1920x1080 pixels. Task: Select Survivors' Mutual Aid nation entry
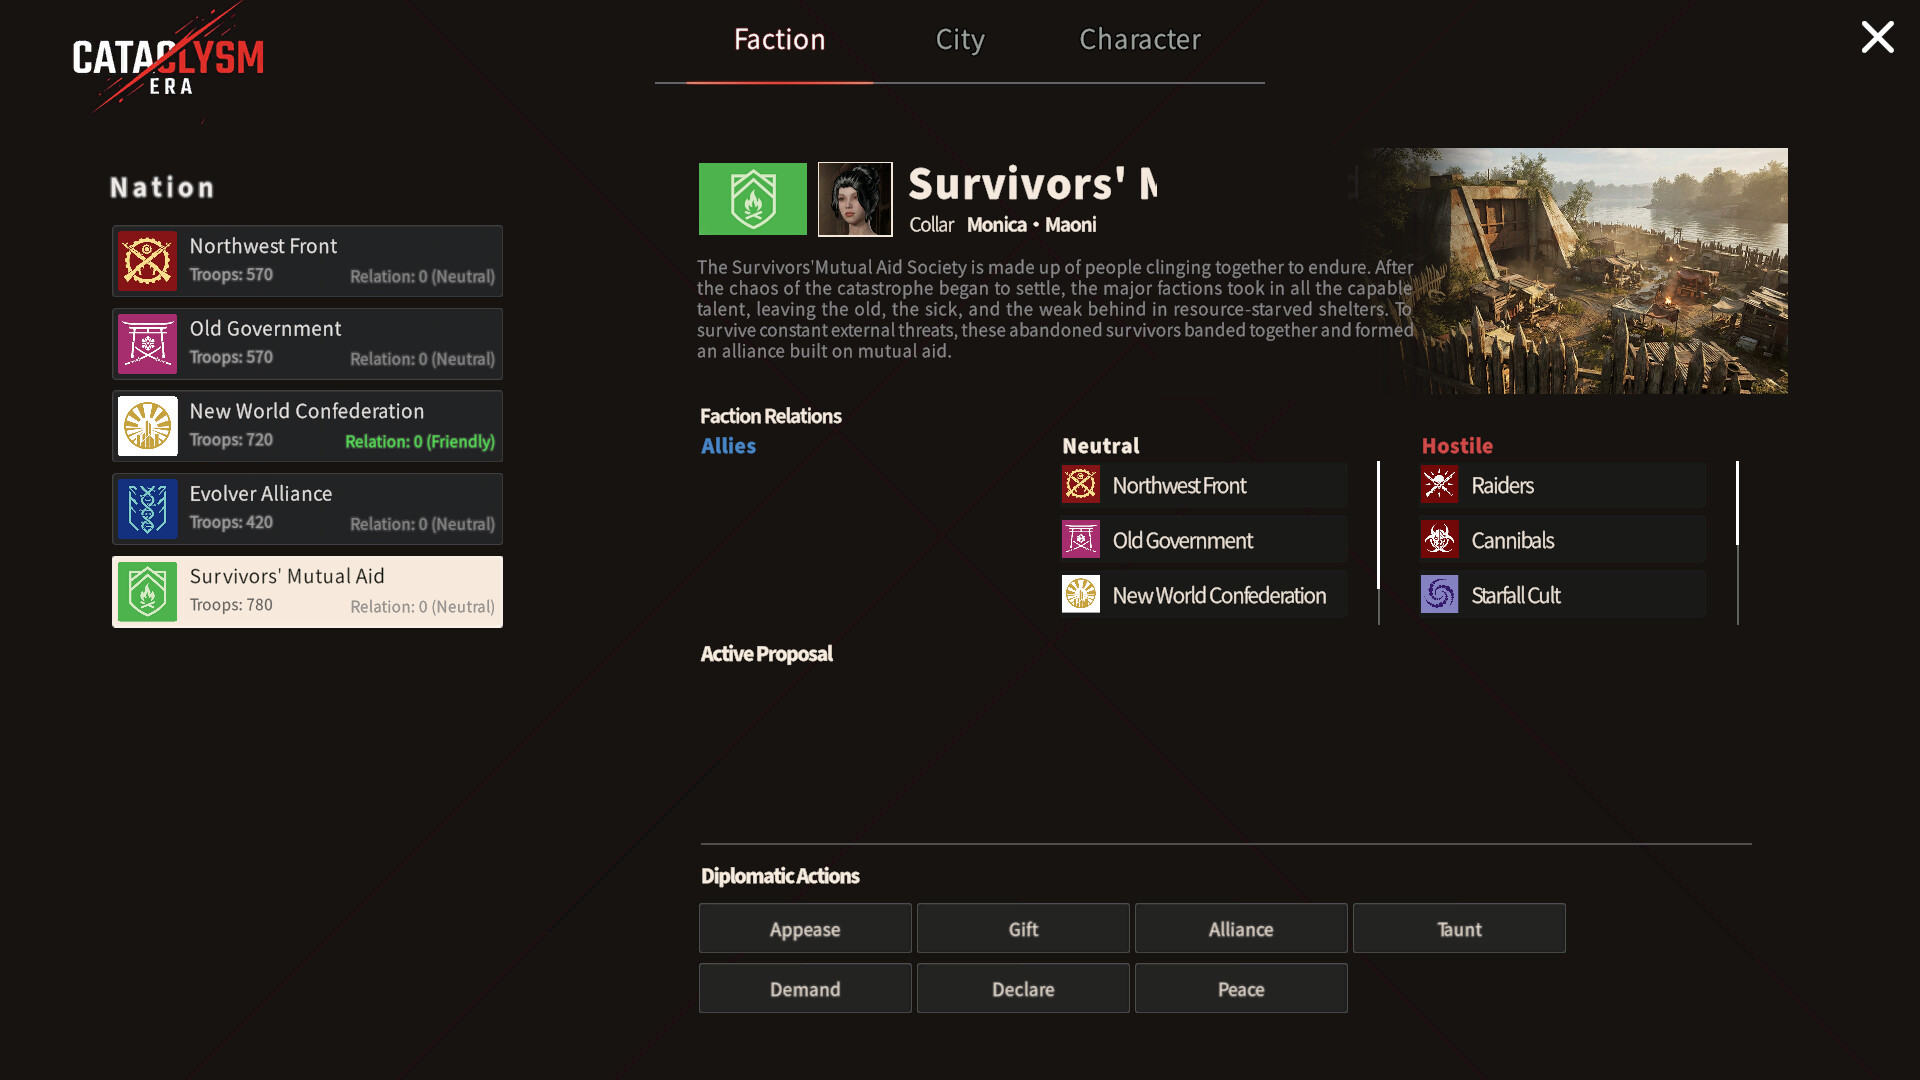(x=307, y=592)
